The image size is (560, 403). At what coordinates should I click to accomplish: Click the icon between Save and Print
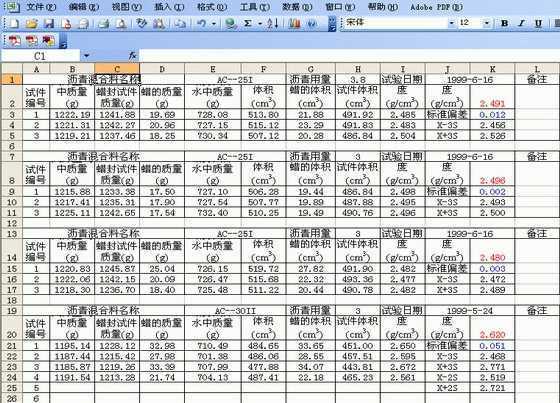(84, 24)
